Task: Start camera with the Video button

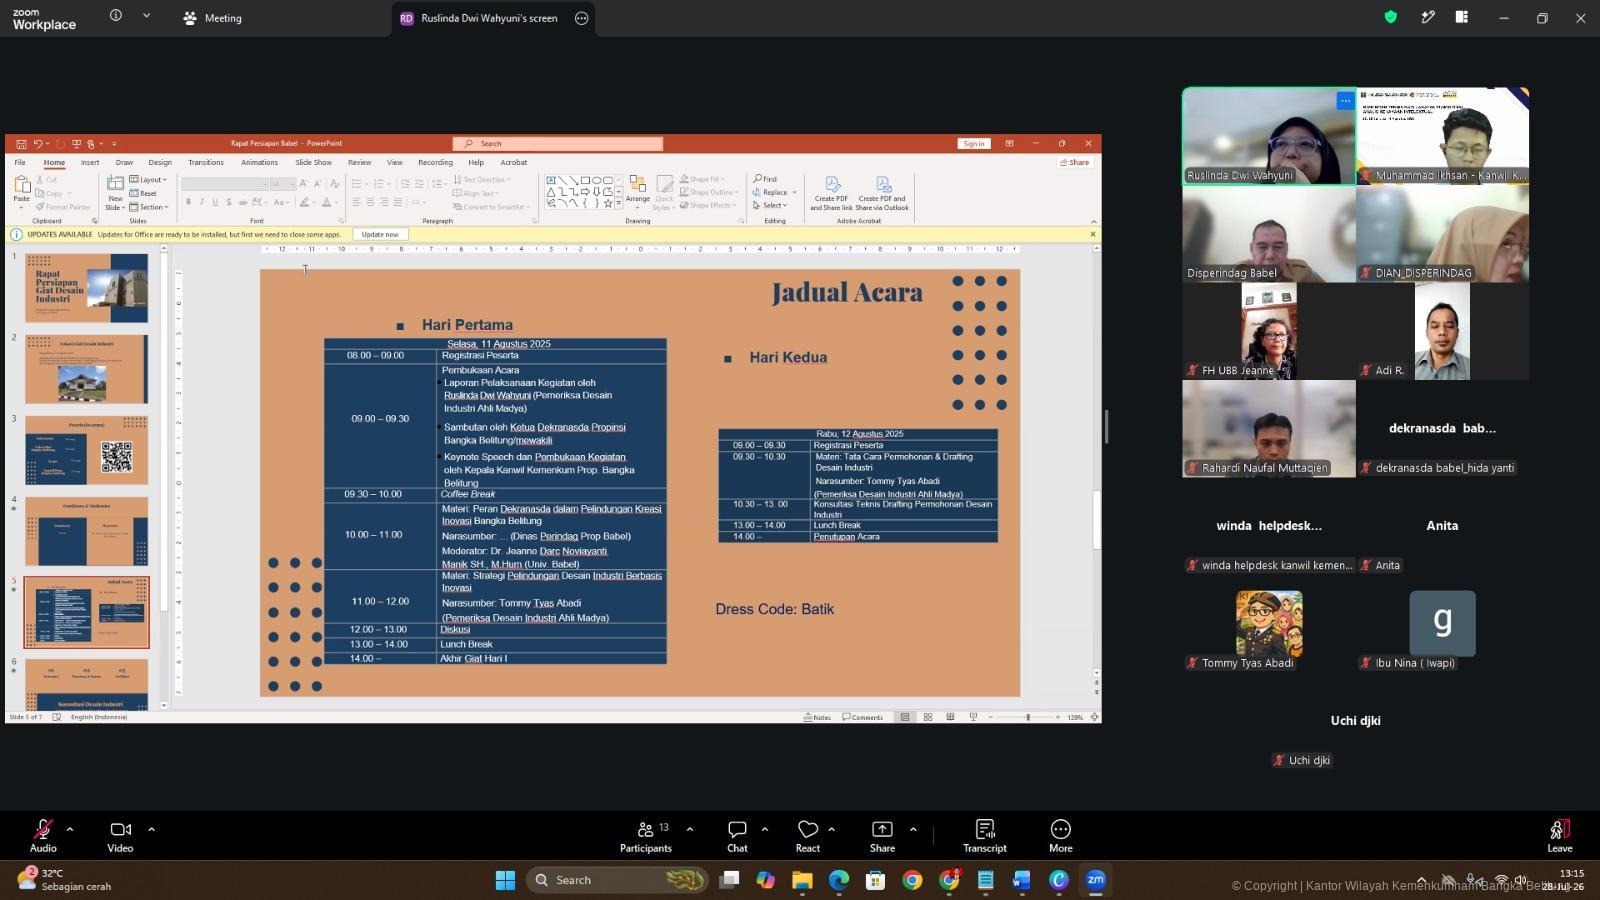Action: [120, 835]
